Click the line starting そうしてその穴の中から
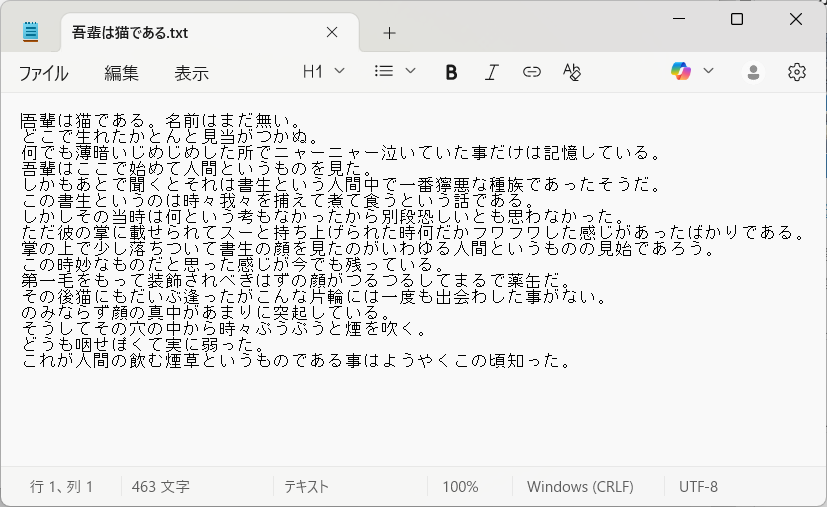This screenshot has height=507, width=827. (225, 328)
